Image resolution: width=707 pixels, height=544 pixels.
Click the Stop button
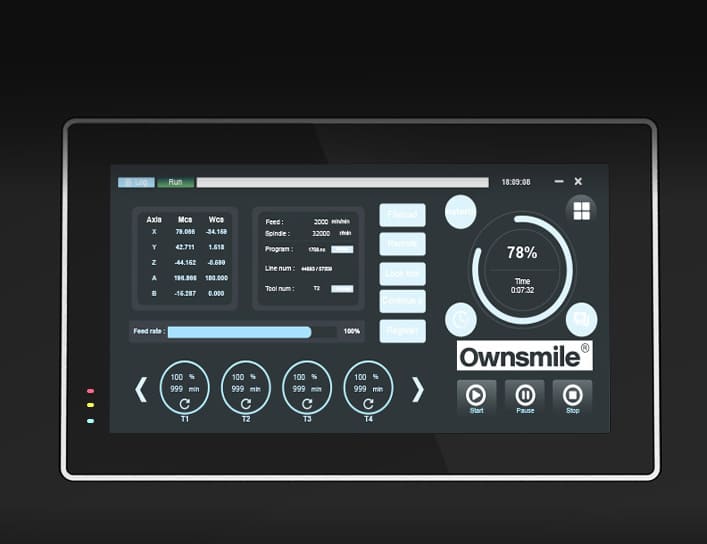click(x=573, y=397)
